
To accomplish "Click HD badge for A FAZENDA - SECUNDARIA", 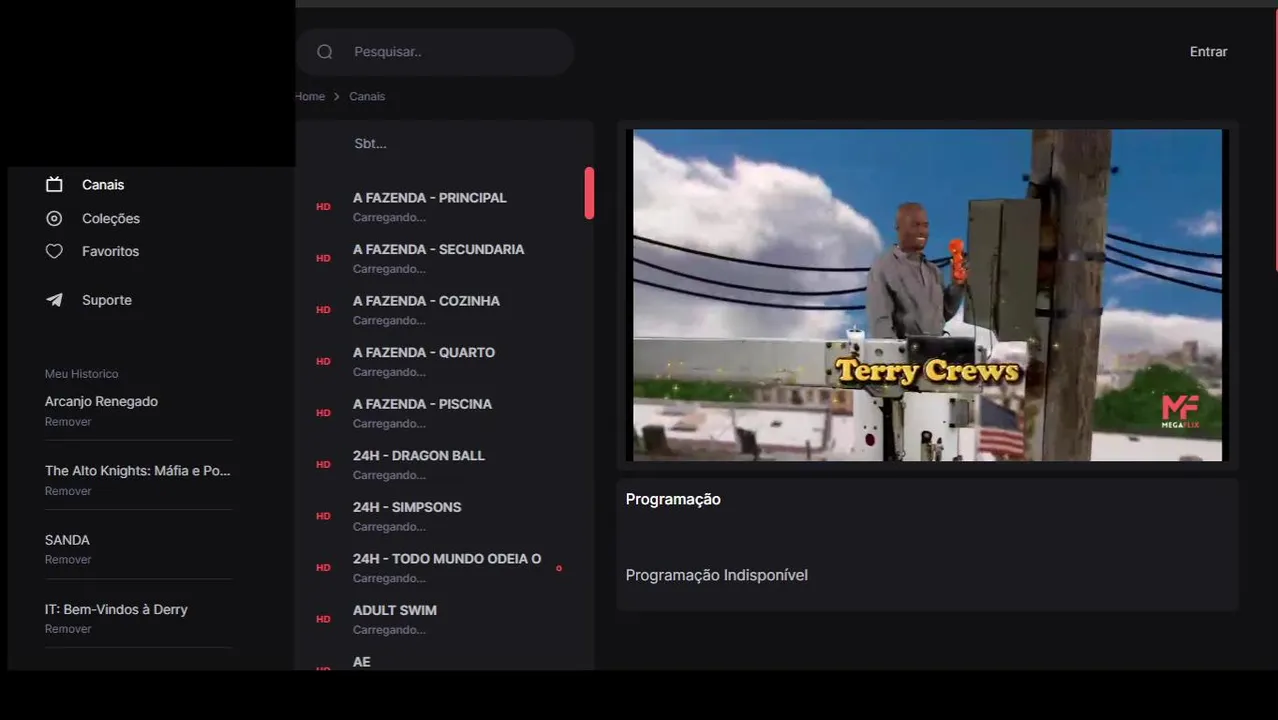I will (323, 258).
